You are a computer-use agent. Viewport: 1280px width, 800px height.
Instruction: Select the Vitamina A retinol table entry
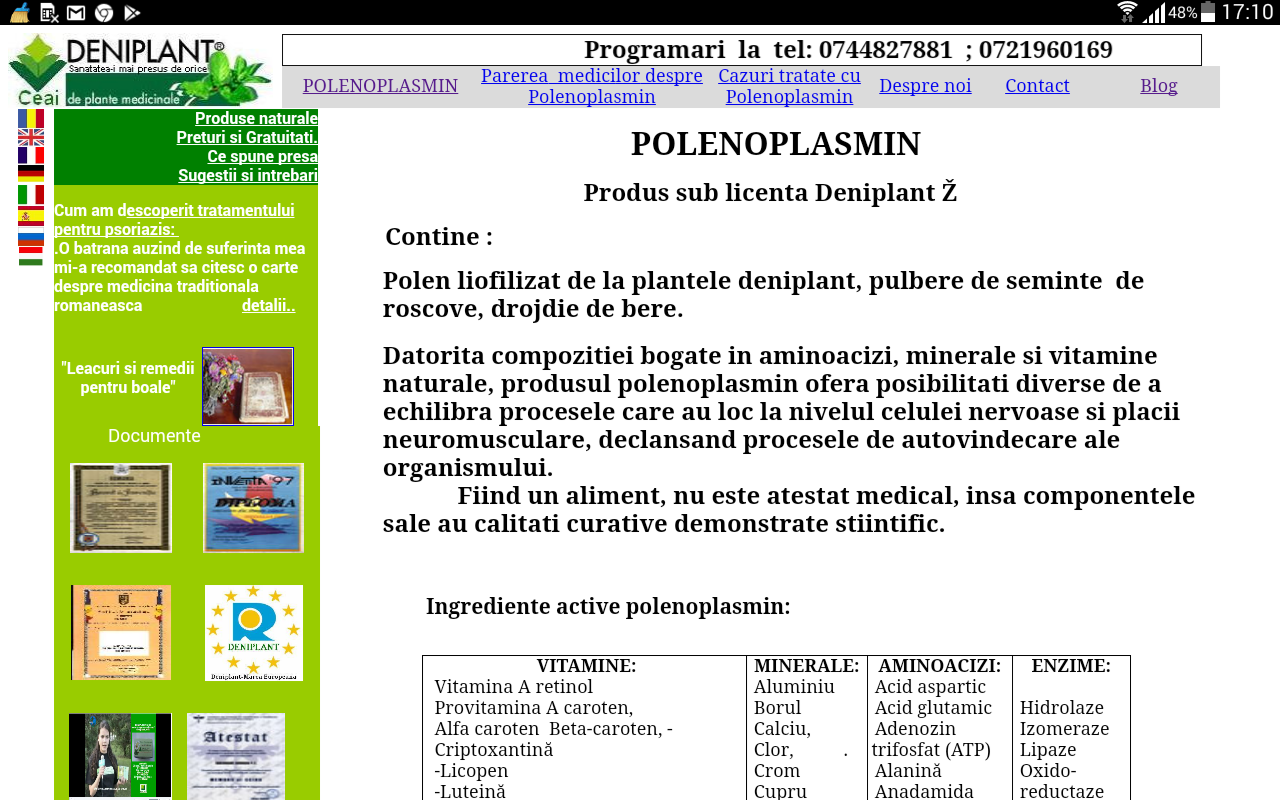click(514, 687)
